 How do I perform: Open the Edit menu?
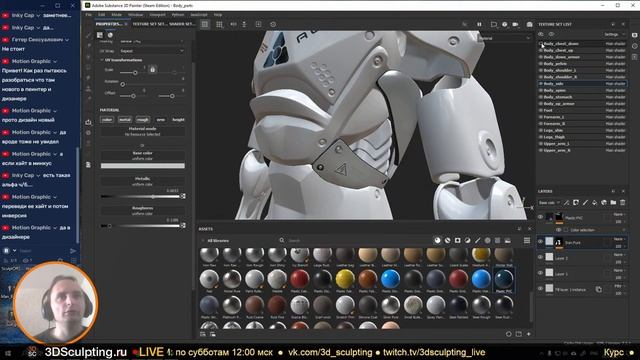(101, 15)
